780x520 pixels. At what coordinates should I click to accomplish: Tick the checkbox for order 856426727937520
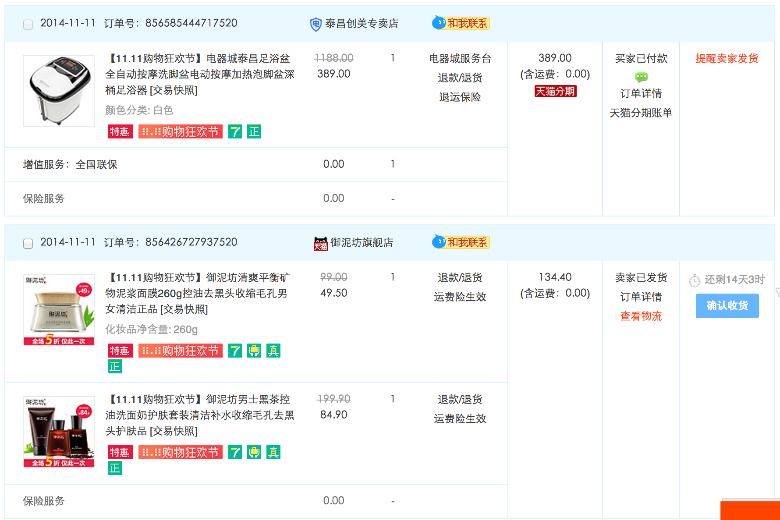coord(28,243)
